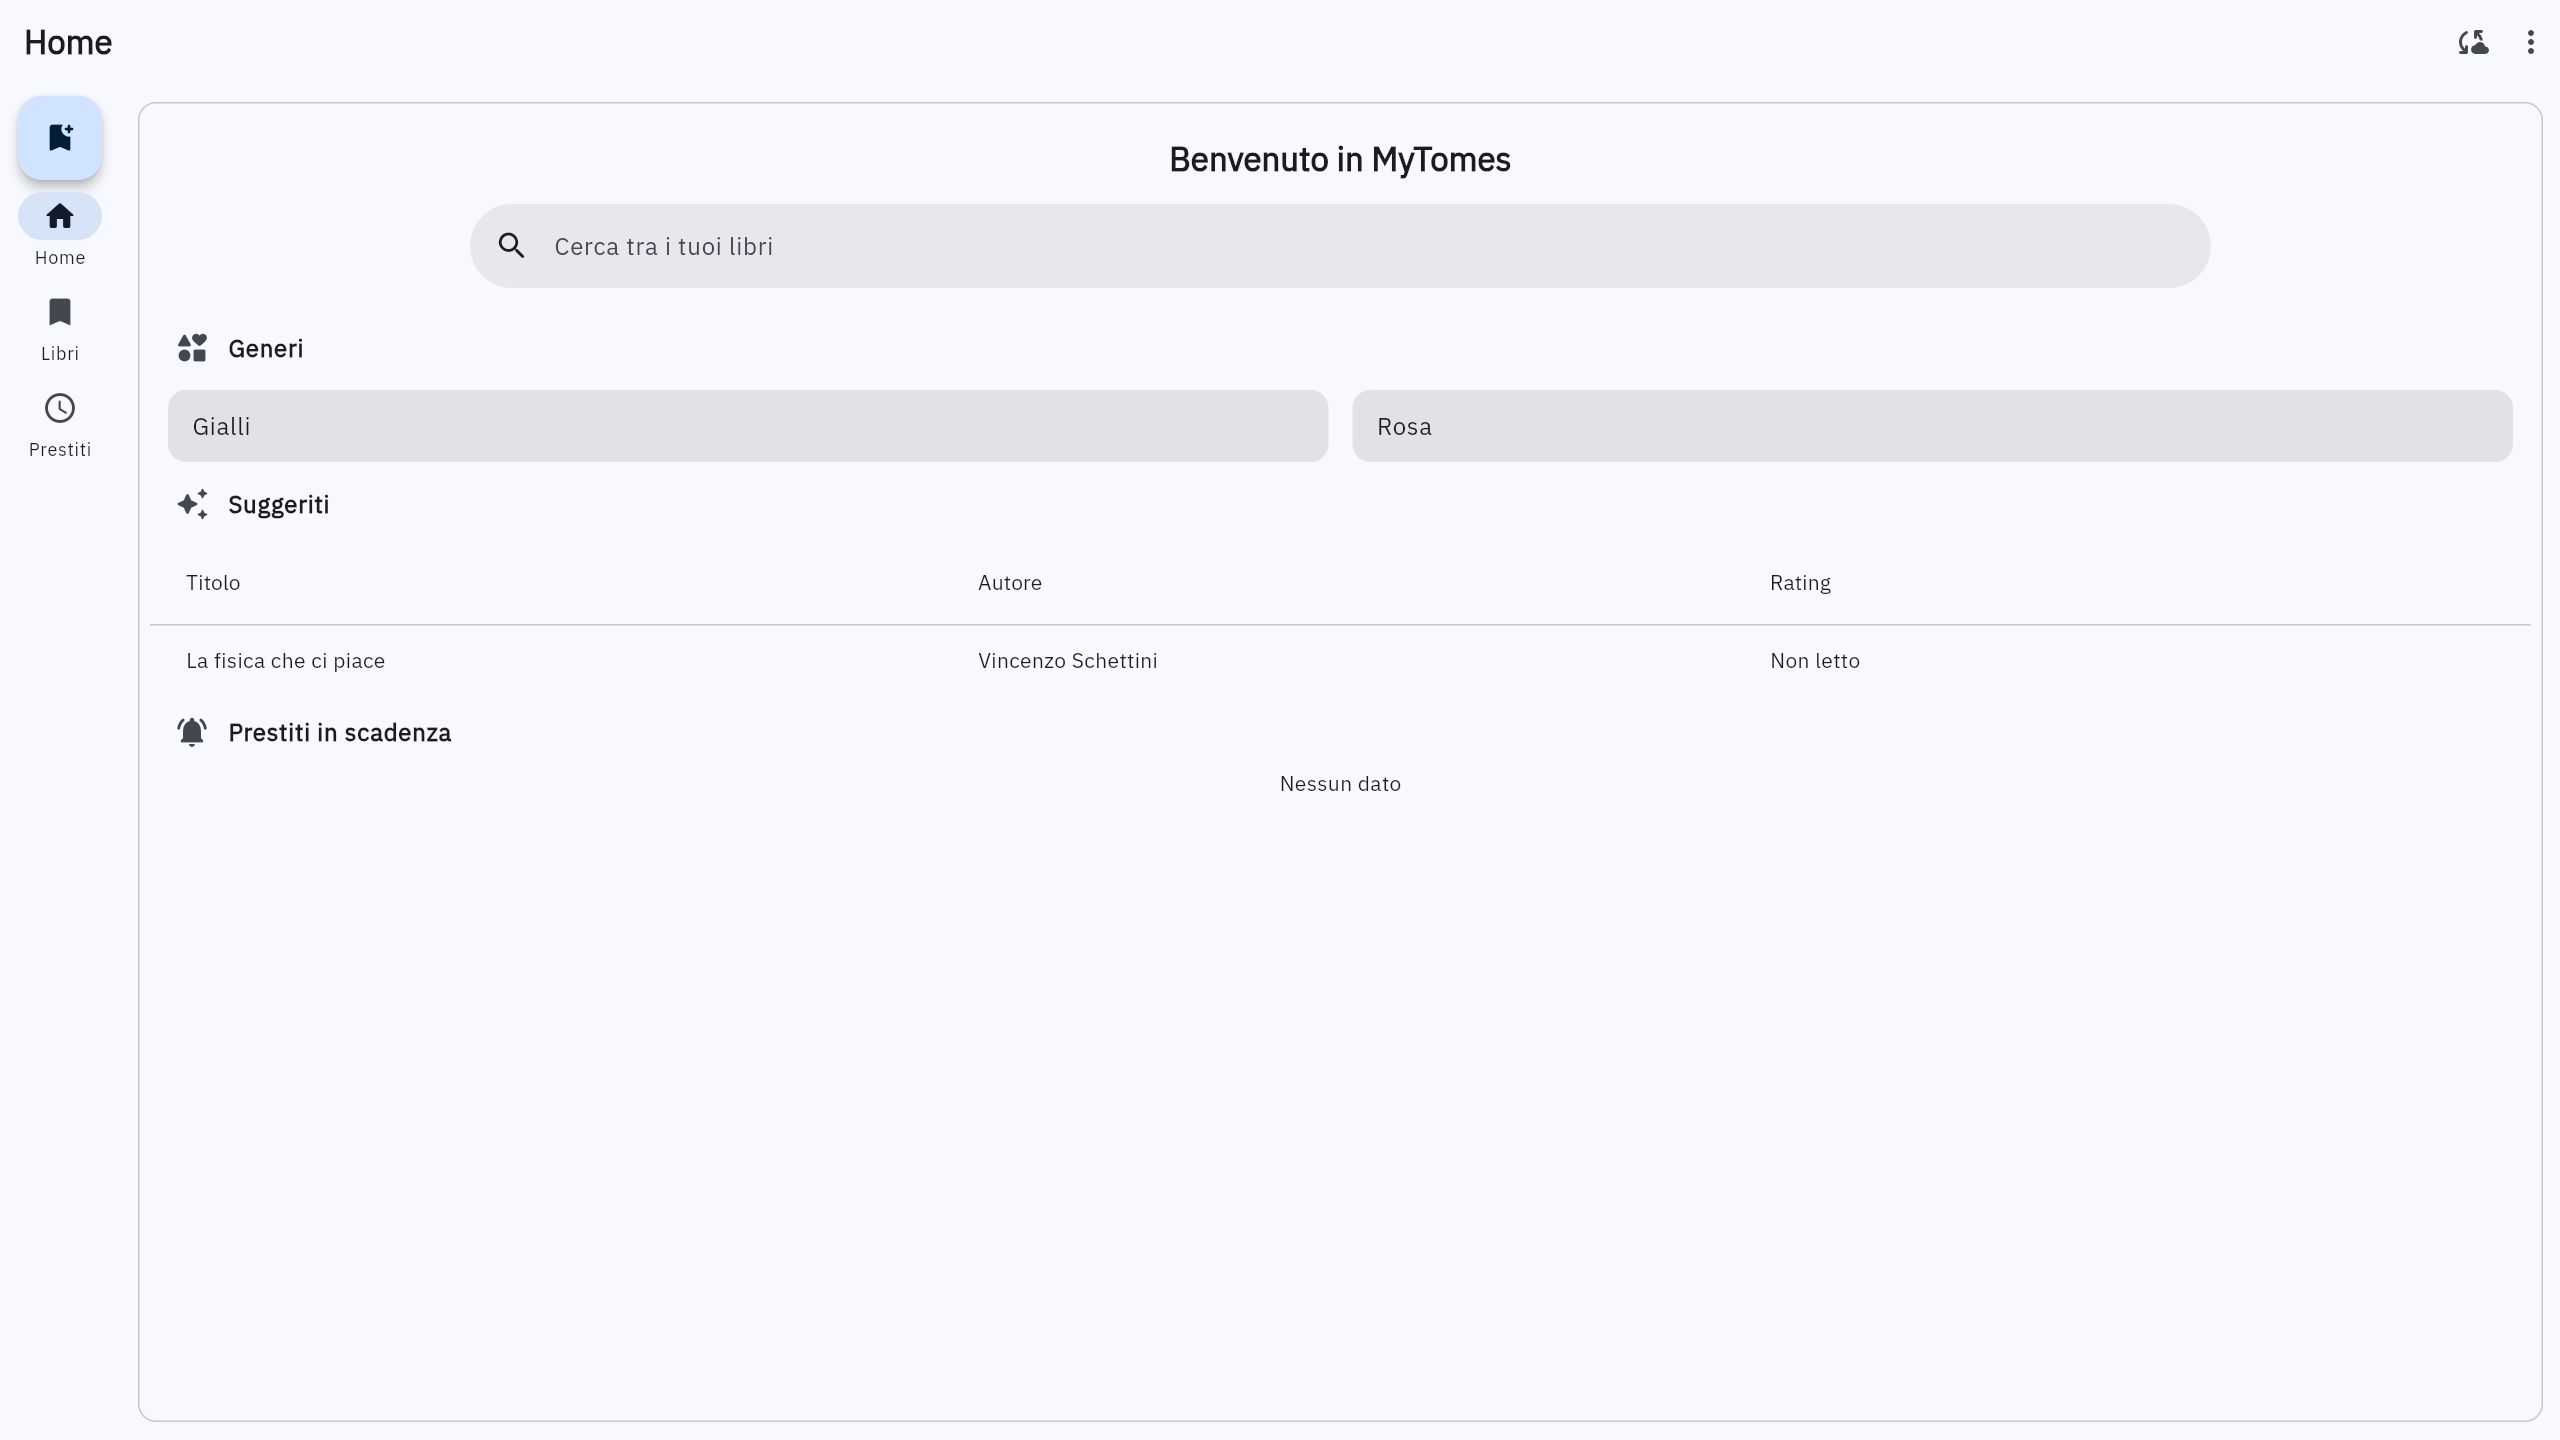This screenshot has height=1440, width=2560.
Task: Click the Generi category icon
Action: click(x=192, y=348)
